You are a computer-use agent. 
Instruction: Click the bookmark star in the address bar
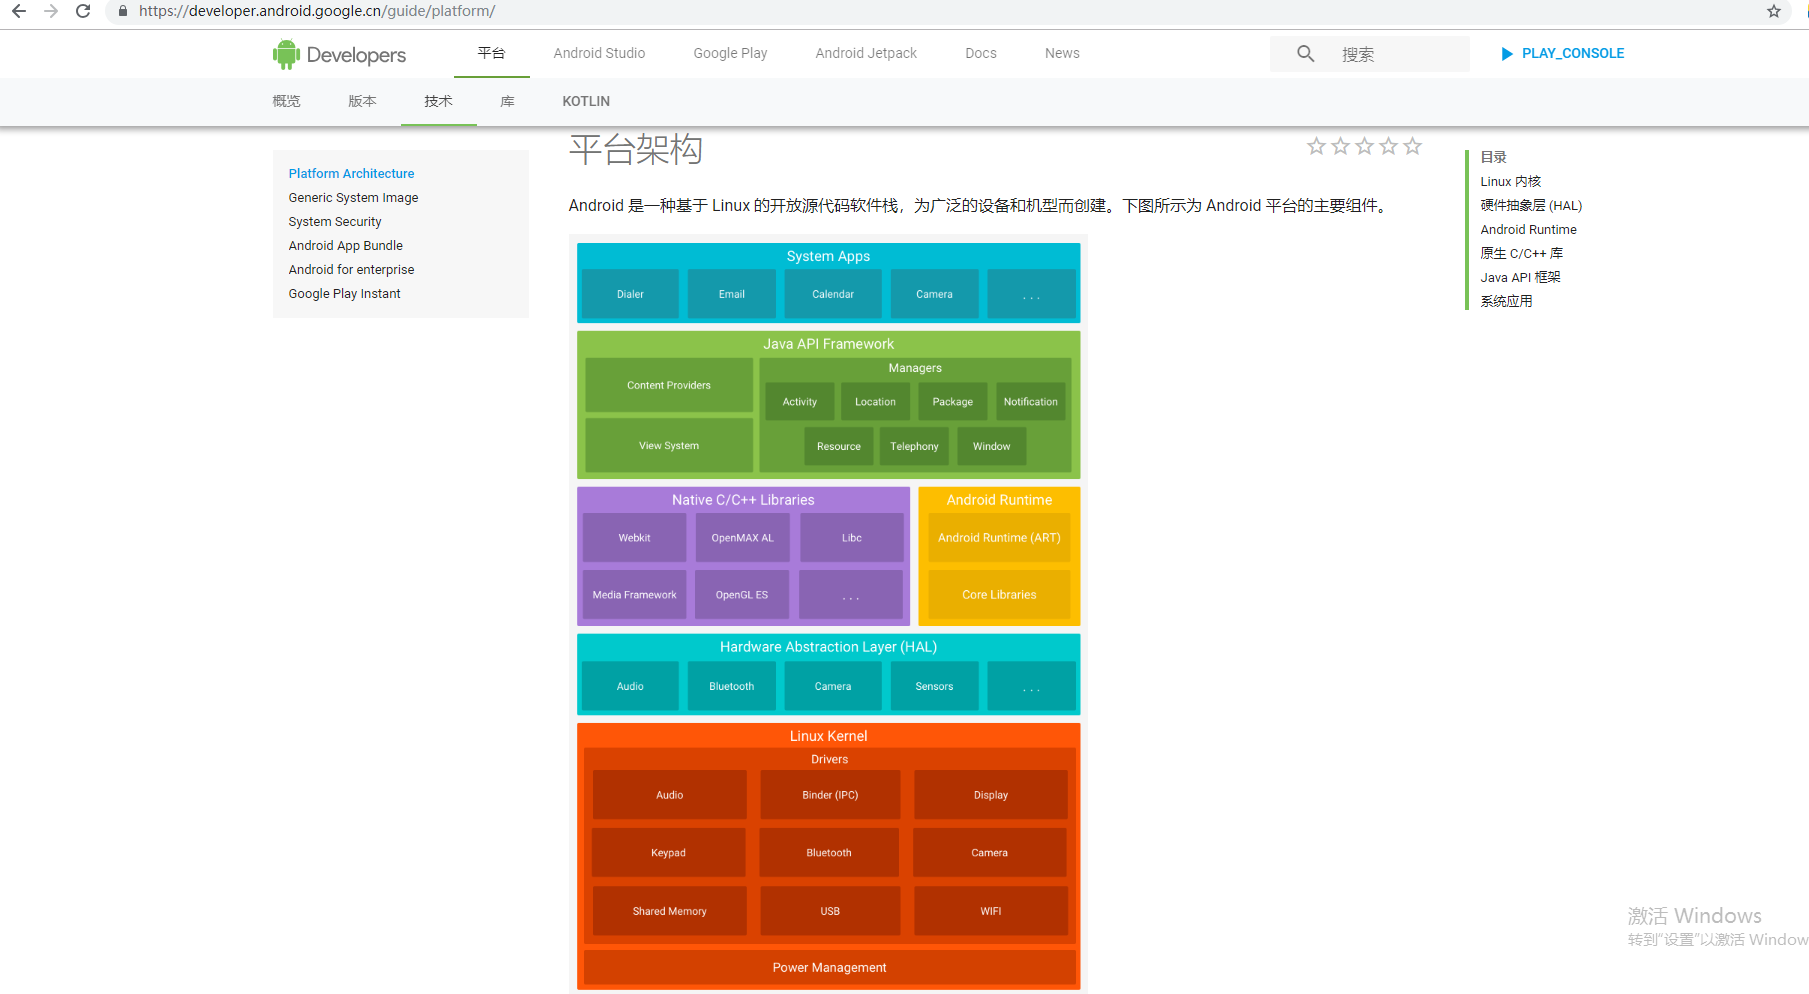[x=1774, y=11]
